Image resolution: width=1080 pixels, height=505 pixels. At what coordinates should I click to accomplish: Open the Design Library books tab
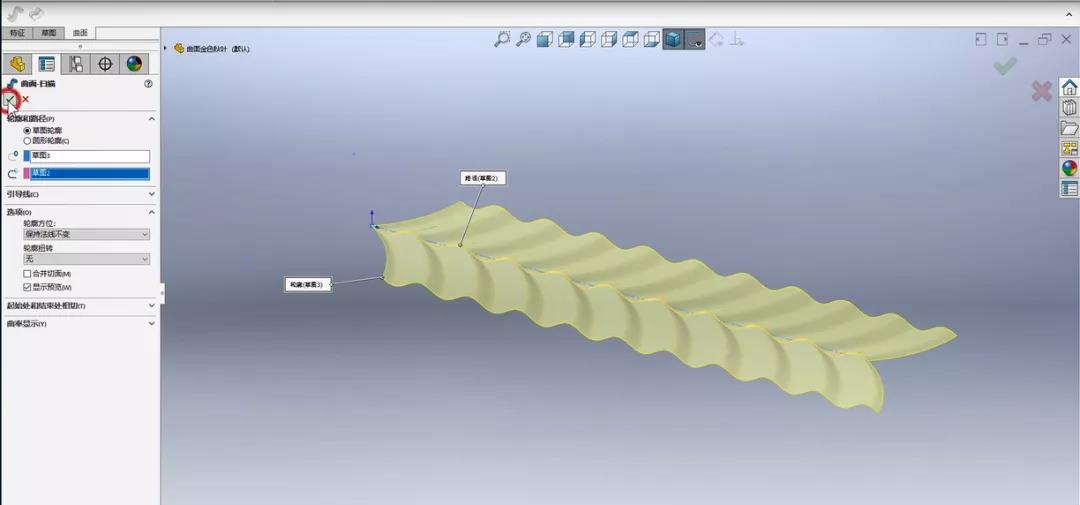point(1070,107)
